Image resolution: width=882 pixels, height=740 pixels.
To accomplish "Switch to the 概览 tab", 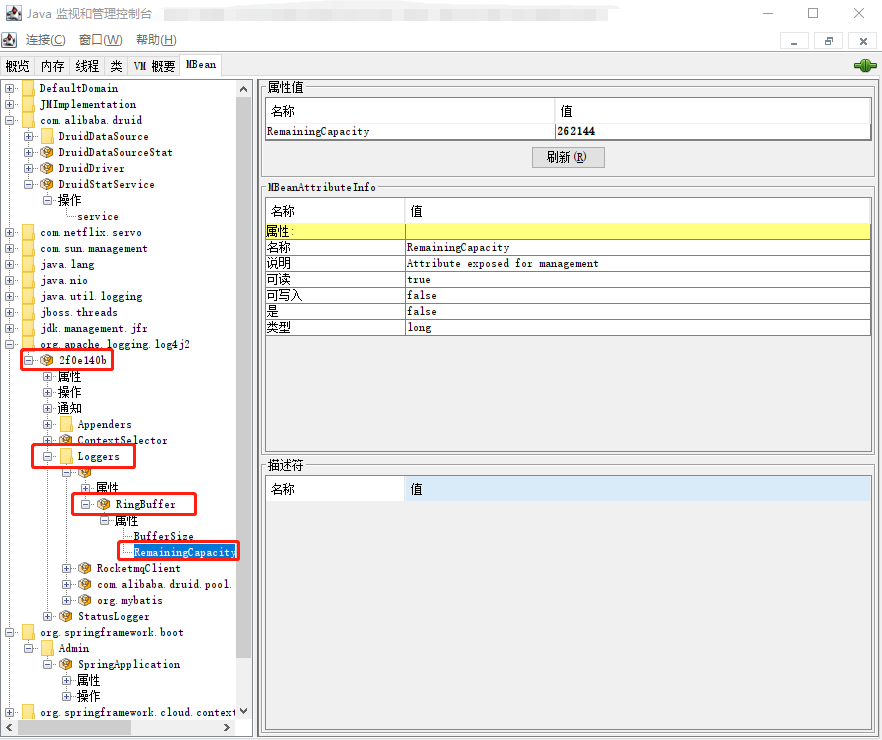I will tap(17, 66).
